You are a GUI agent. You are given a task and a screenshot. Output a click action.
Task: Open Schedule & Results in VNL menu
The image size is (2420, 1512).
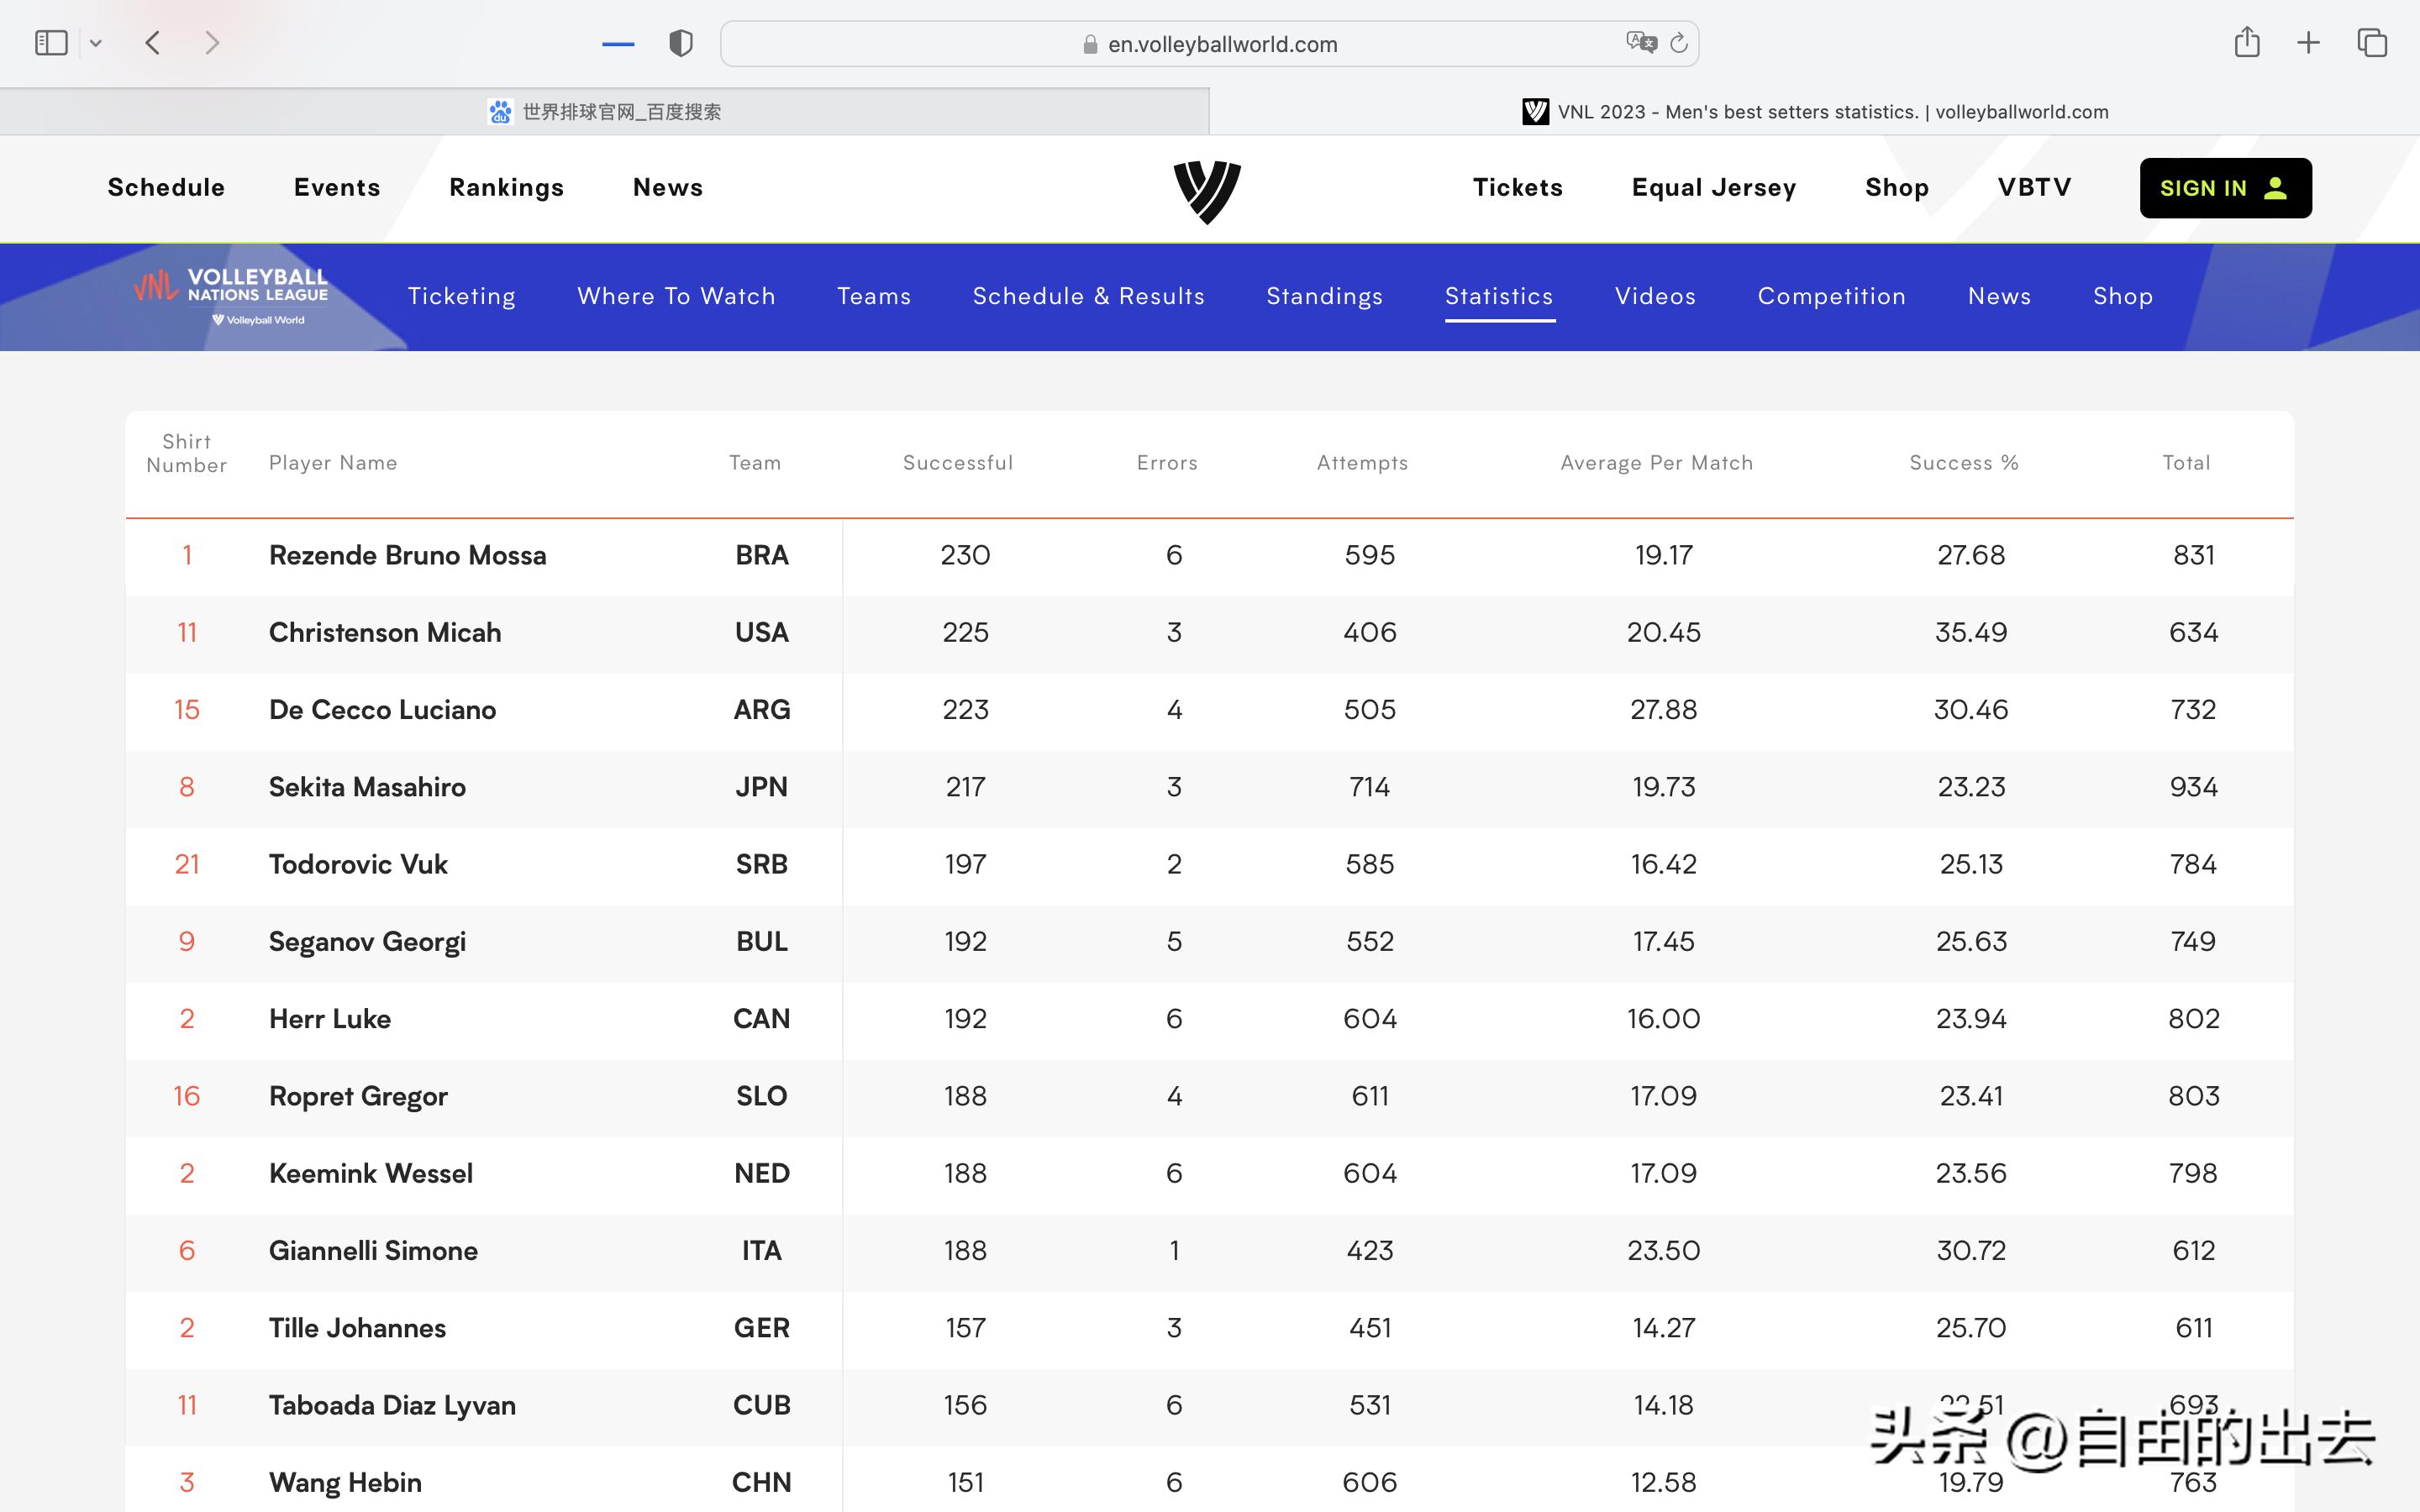pos(1088,296)
